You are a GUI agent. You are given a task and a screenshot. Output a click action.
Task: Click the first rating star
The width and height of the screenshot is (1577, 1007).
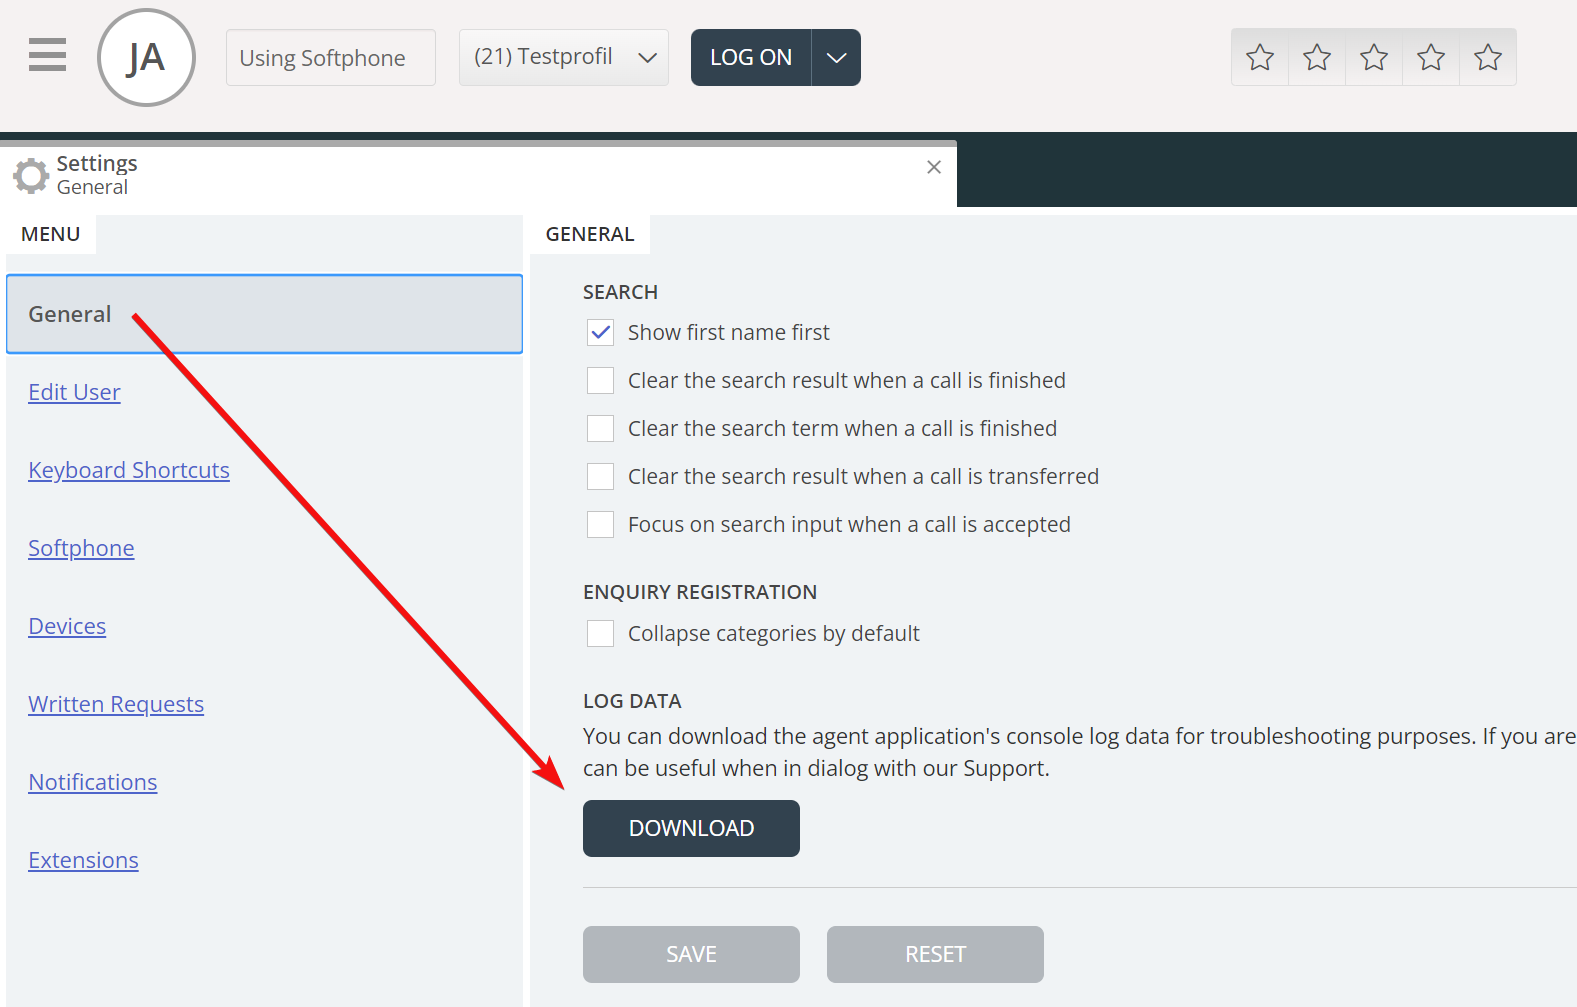[x=1260, y=58]
